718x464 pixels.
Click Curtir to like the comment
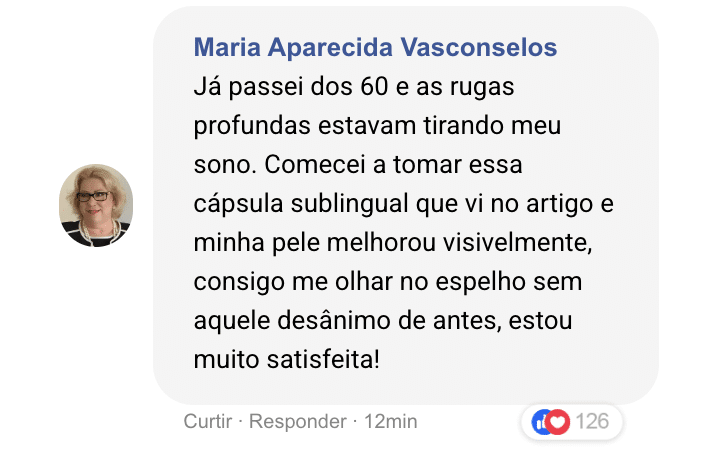tap(207, 422)
